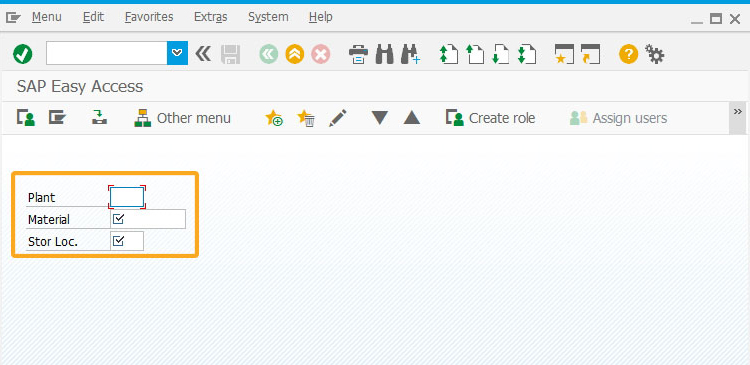Open the Extras menu
Viewport: 750px width, 365px height.
pos(210,17)
